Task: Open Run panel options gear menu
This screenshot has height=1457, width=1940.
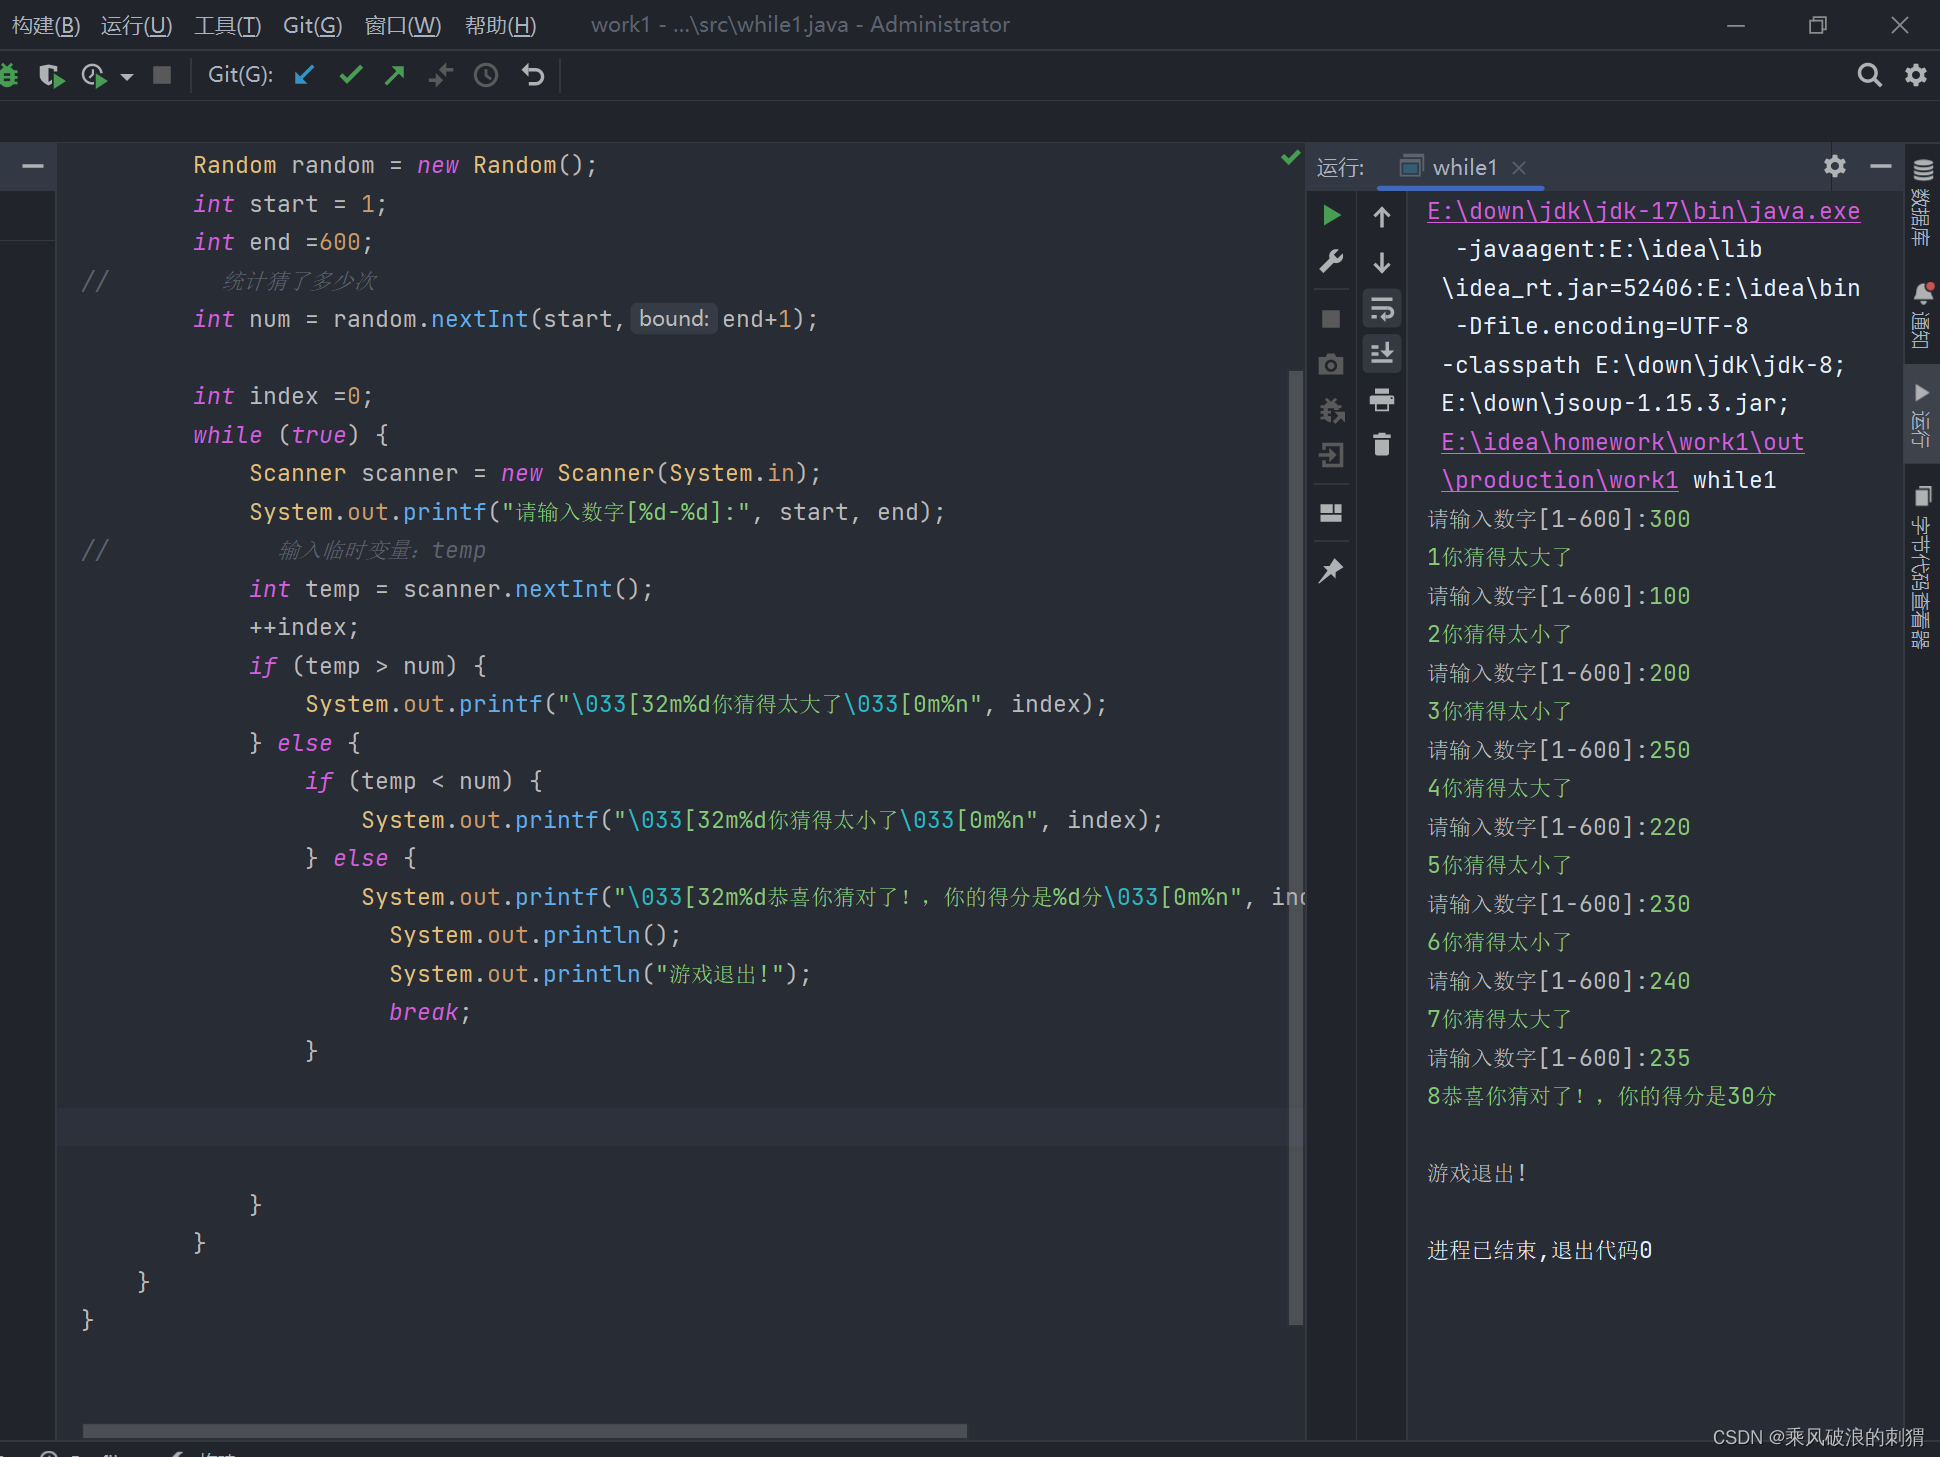Action: click(x=1834, y=166)
